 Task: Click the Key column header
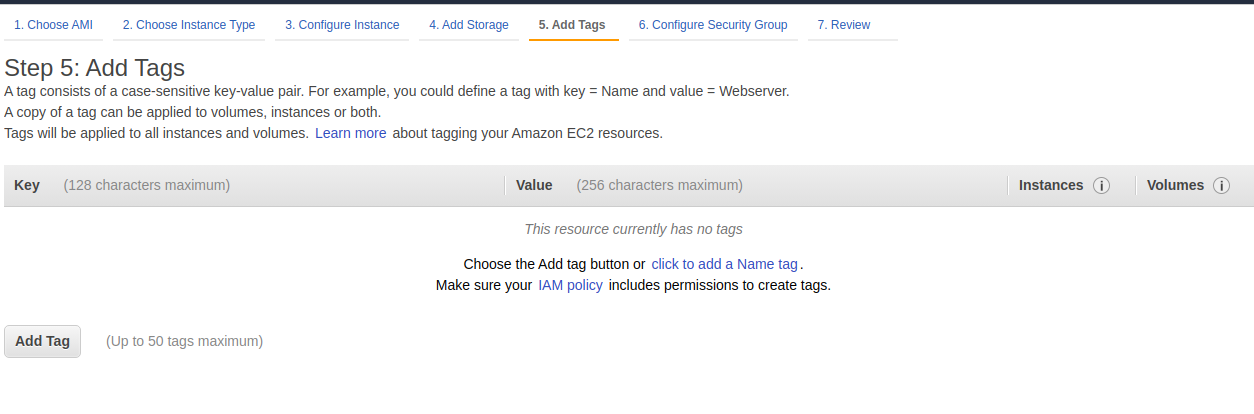coord(27,185)
